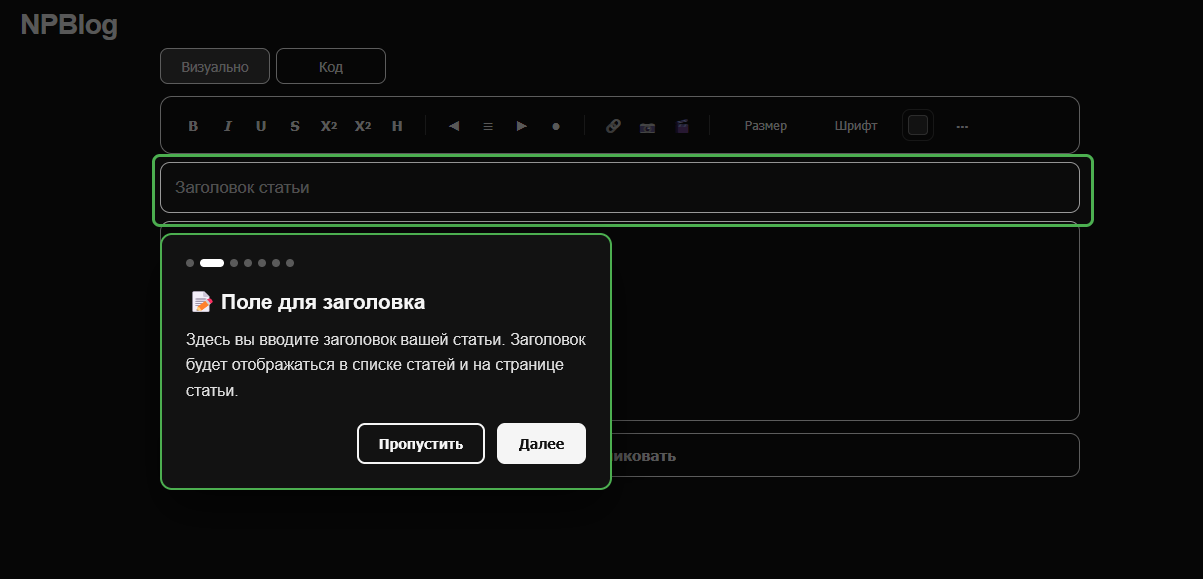Insert a video using the clapperboard icon
This screenshot has width=1203, height=579.
[682, 126]
